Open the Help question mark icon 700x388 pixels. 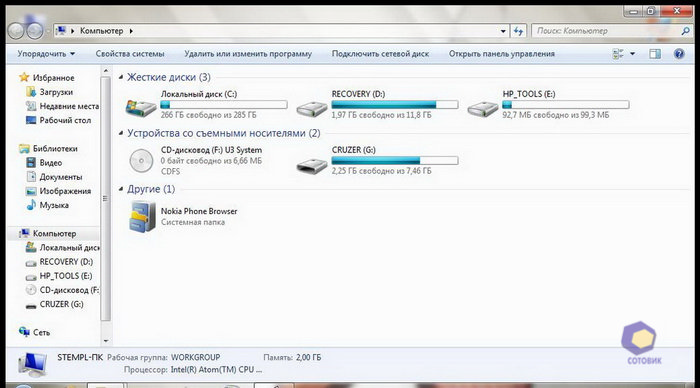click(679, 54)
